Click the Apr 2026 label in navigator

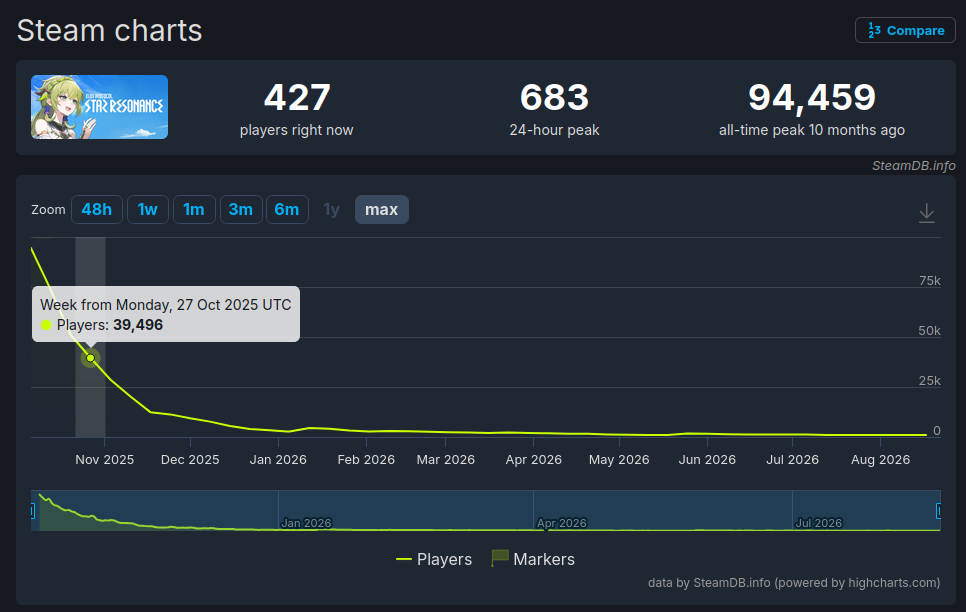point(562,523)
